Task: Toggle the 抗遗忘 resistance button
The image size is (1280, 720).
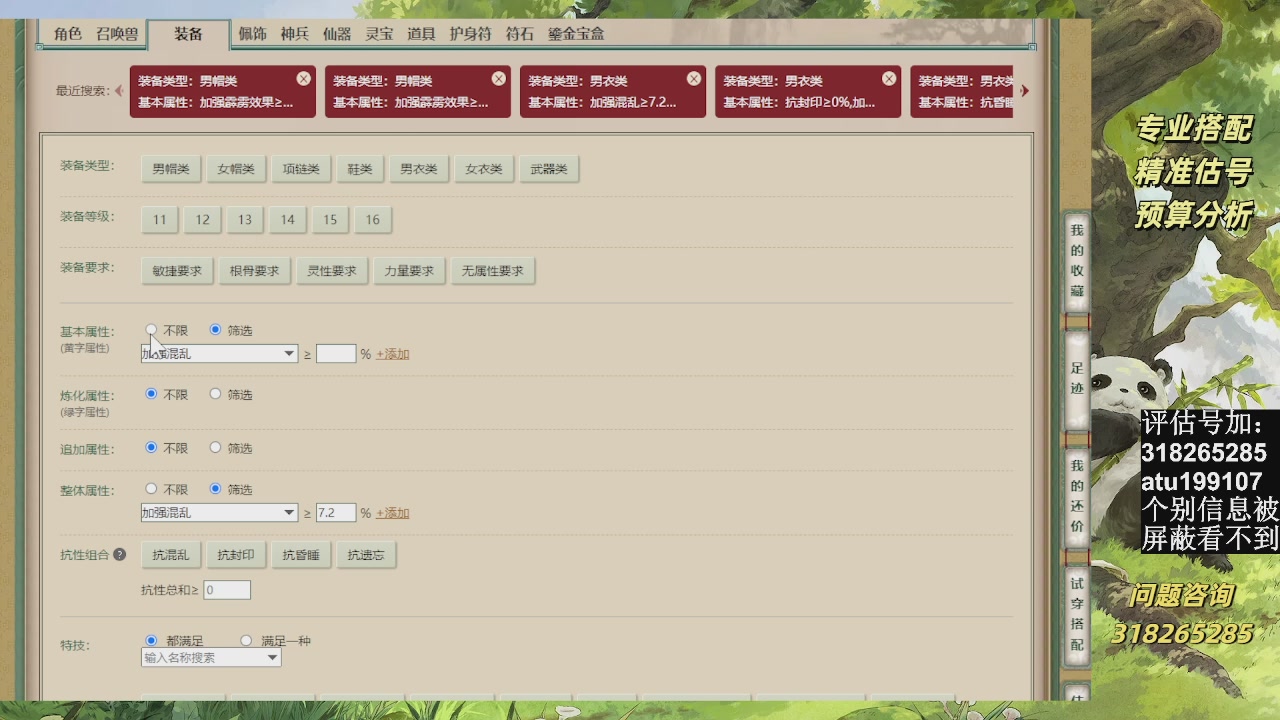Action: [x=366, y=555]
